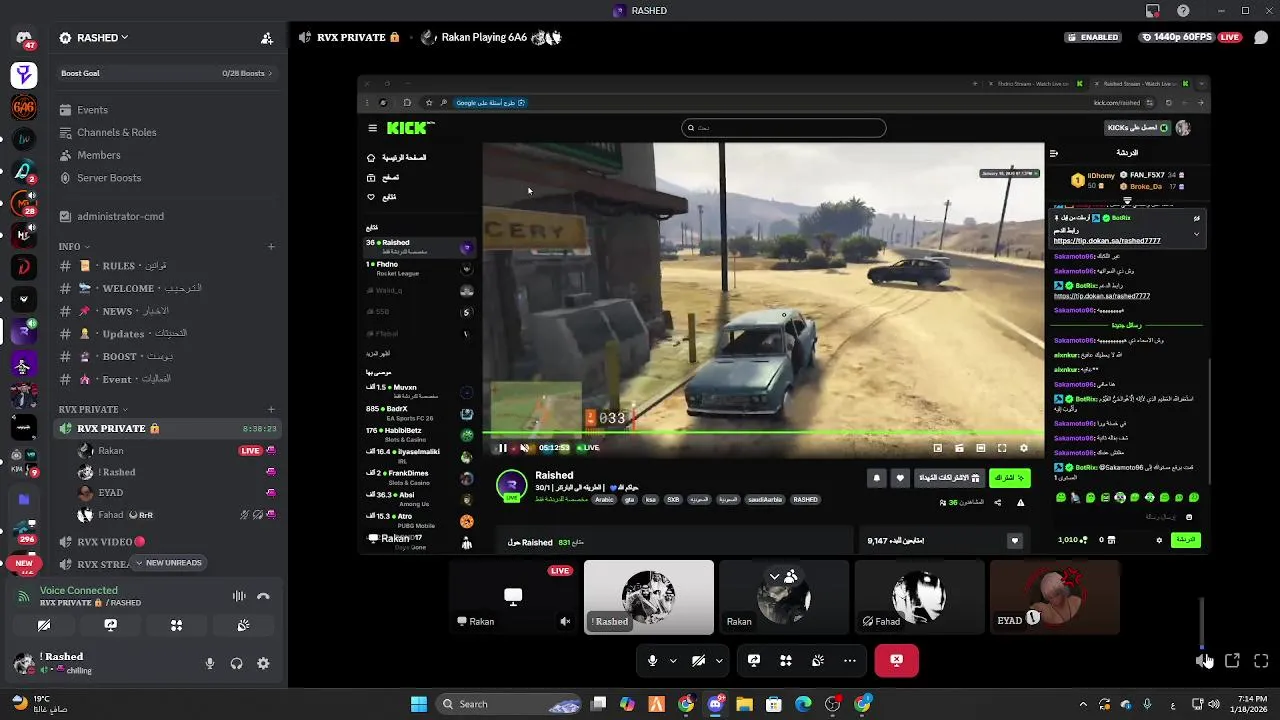This screenshot has height=720, width=1280.
Task: Jump to NEW UNREADS
Action: (x=168, y=563)
